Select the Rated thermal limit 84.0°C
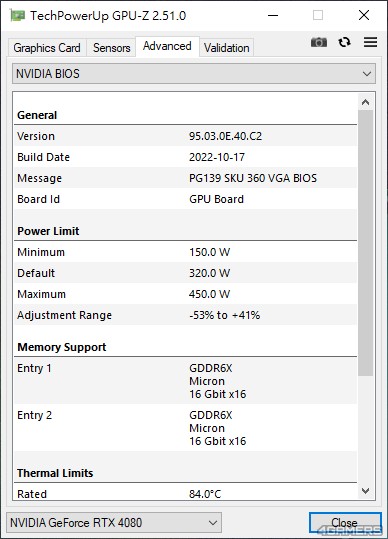Viewport: 388px width, 539px height. click(x=205, y=494)
